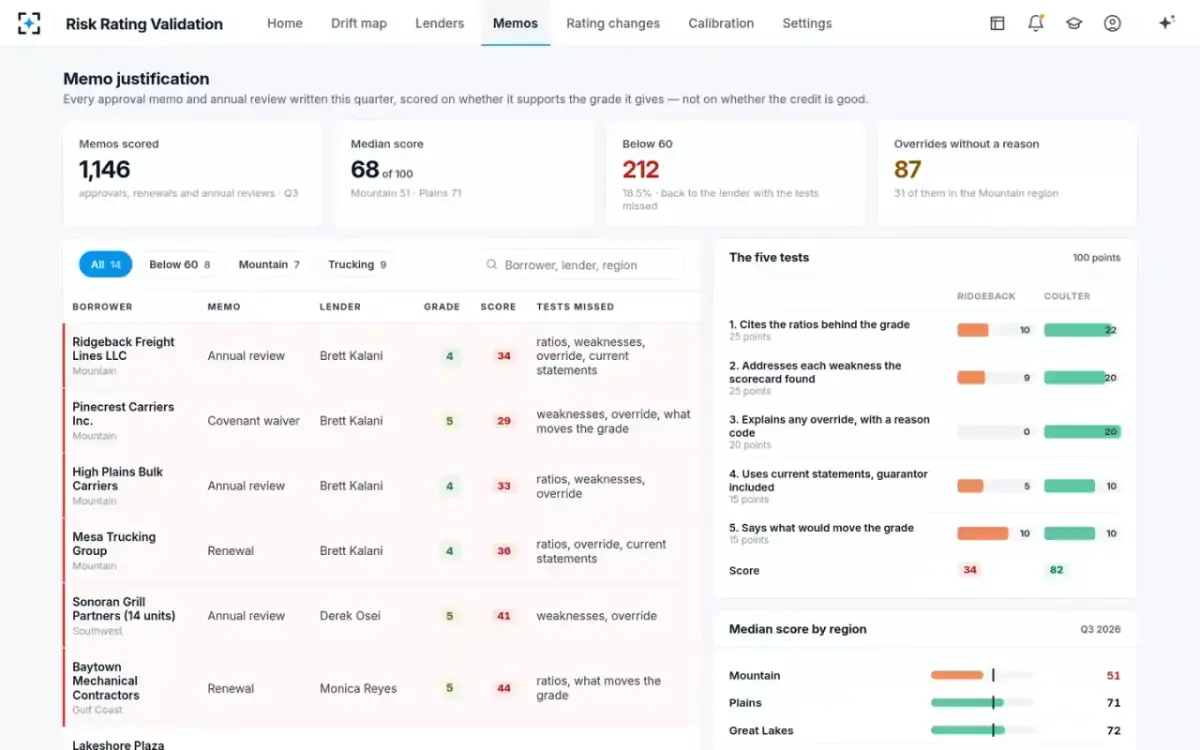1200x750 pixels.
Task: Open the user profile icon
Action: pyautogui.click(x=1112, y=23)
